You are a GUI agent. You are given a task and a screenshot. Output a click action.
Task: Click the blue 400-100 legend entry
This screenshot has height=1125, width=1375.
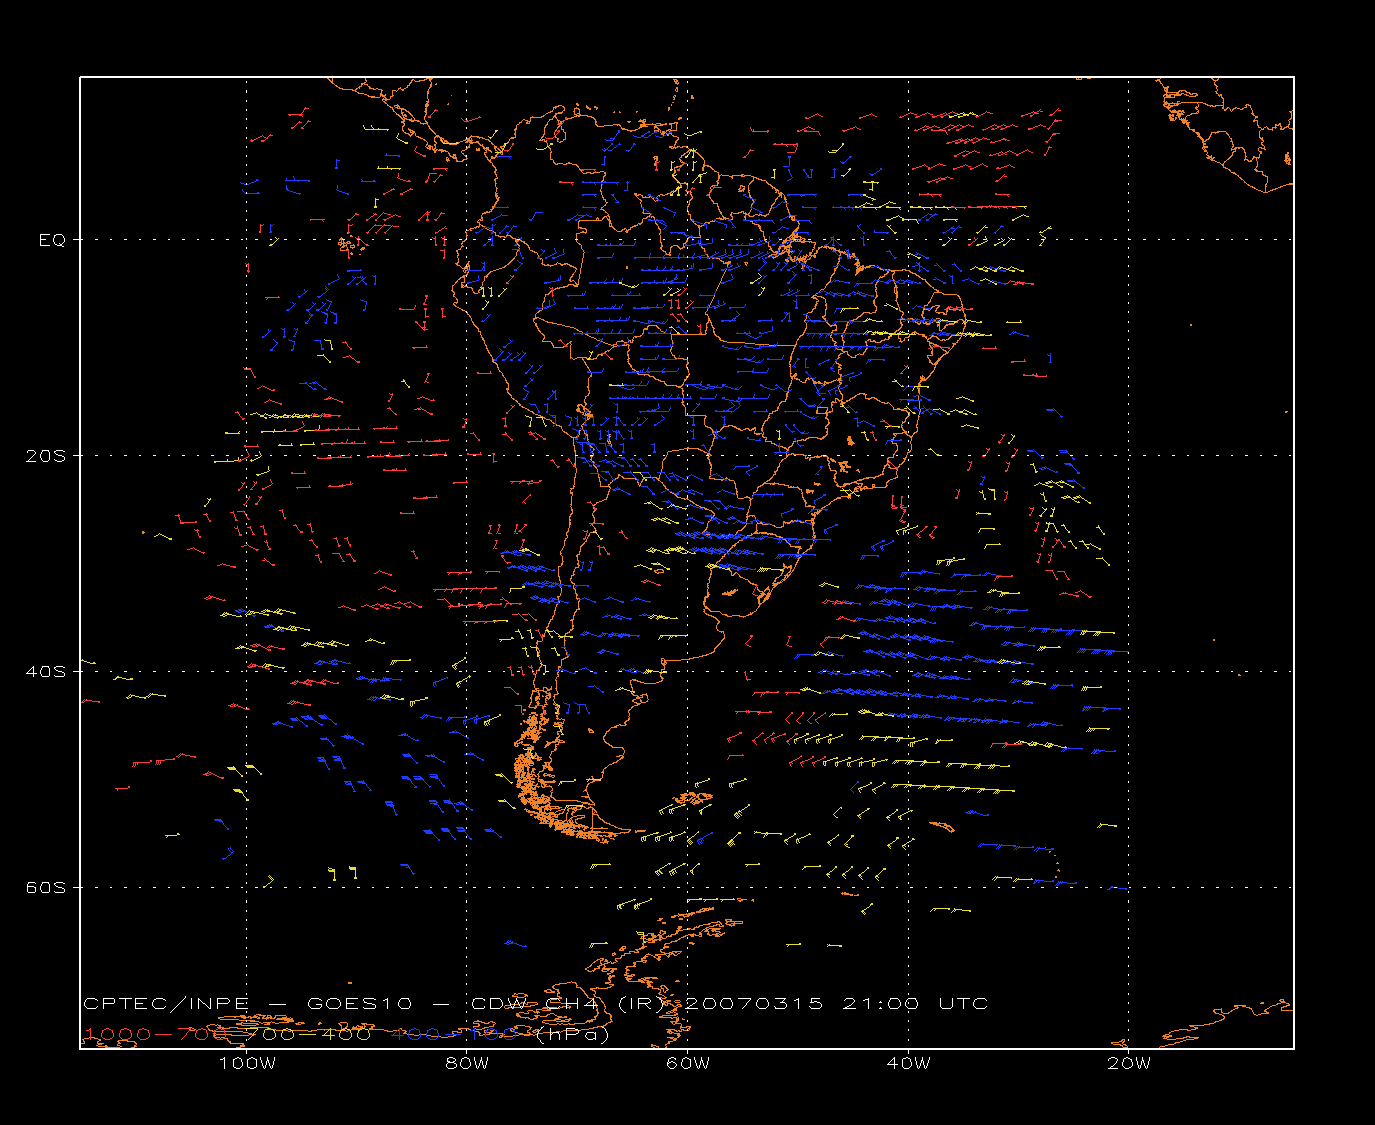click(455, 1035)
